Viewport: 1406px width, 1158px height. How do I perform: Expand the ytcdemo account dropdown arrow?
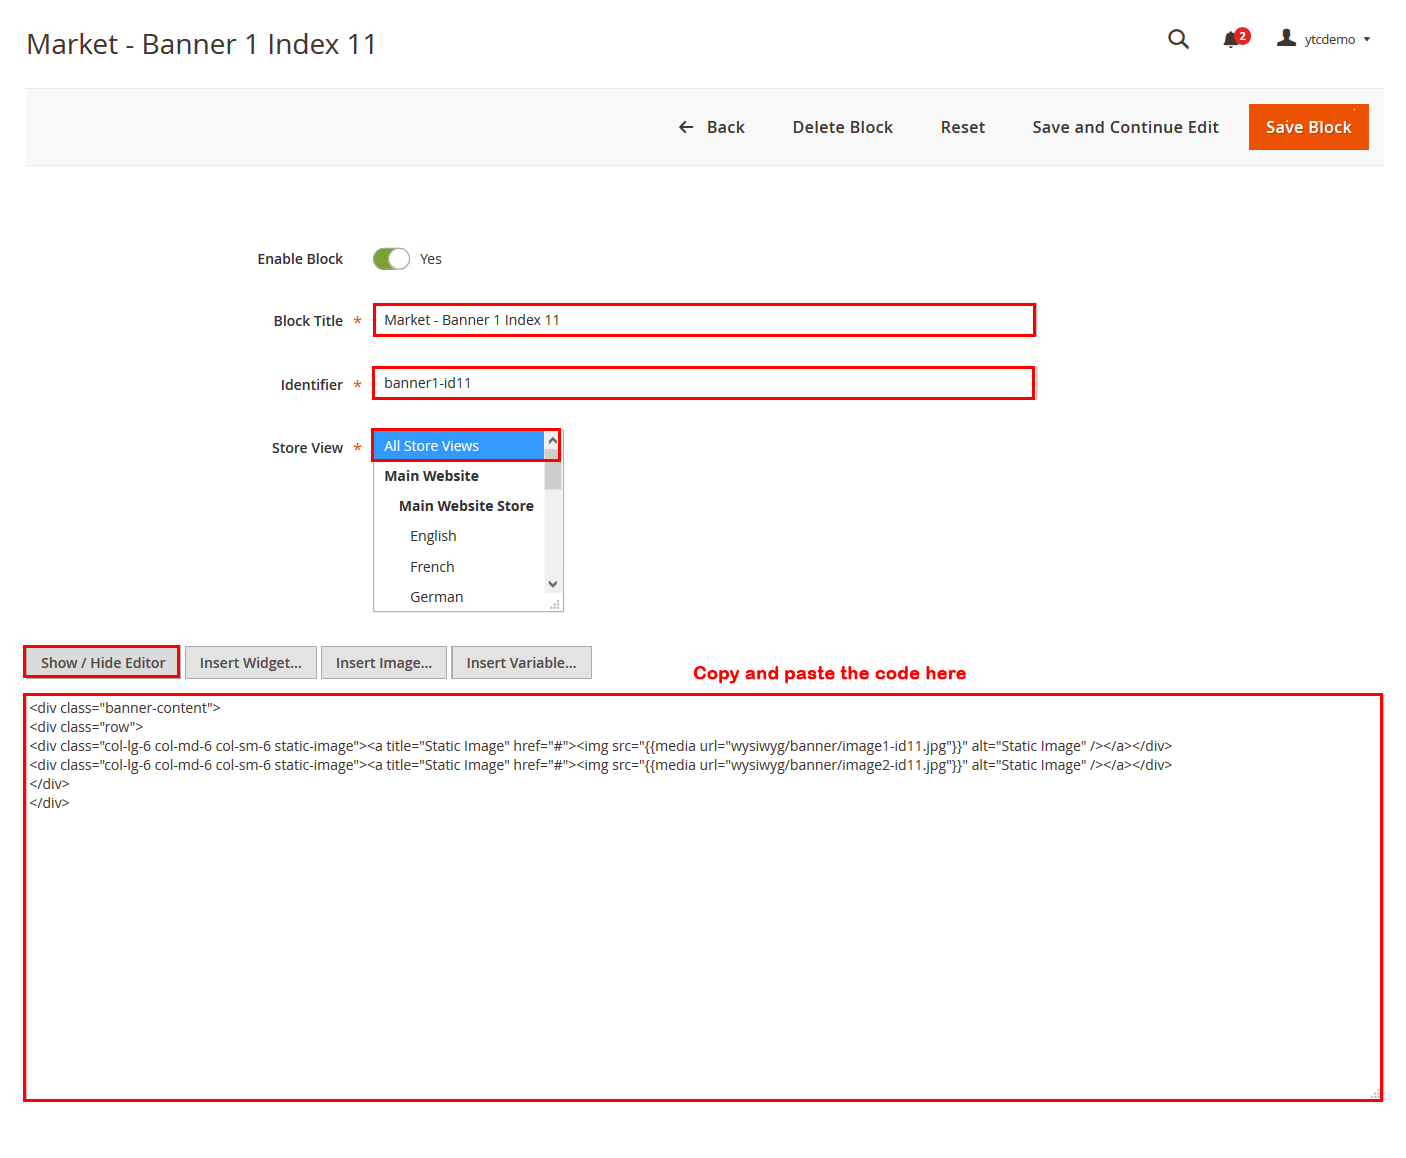tap(1367, 40)
